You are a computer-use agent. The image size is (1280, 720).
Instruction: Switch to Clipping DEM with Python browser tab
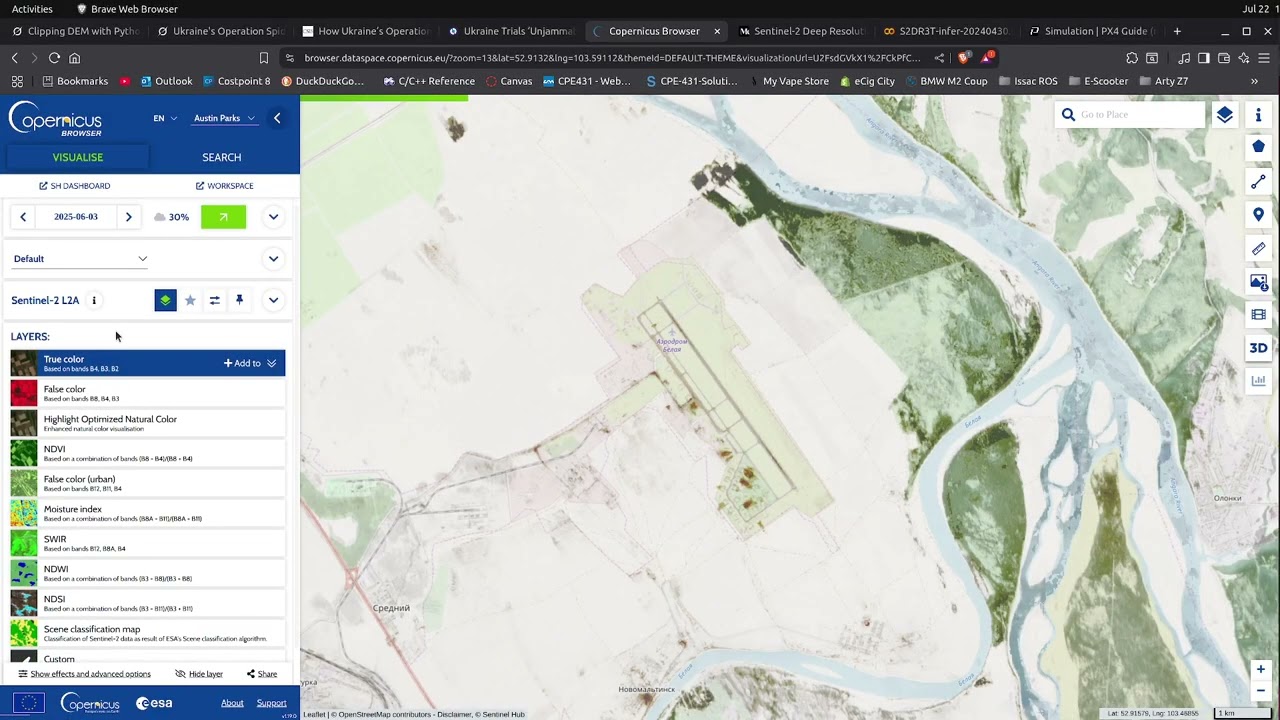77,31
